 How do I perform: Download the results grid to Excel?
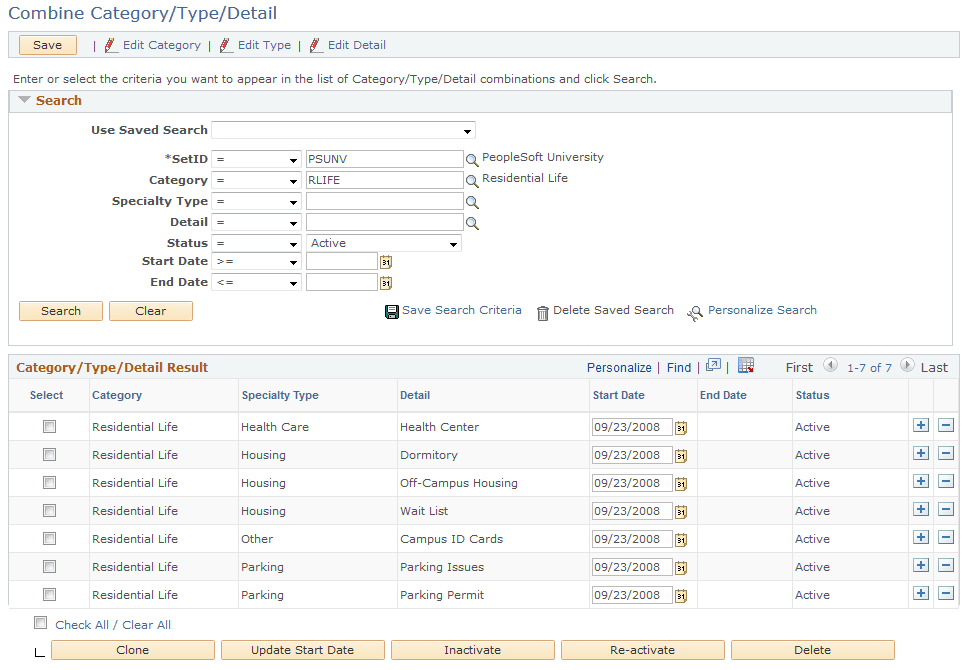(x=745, y=365)
